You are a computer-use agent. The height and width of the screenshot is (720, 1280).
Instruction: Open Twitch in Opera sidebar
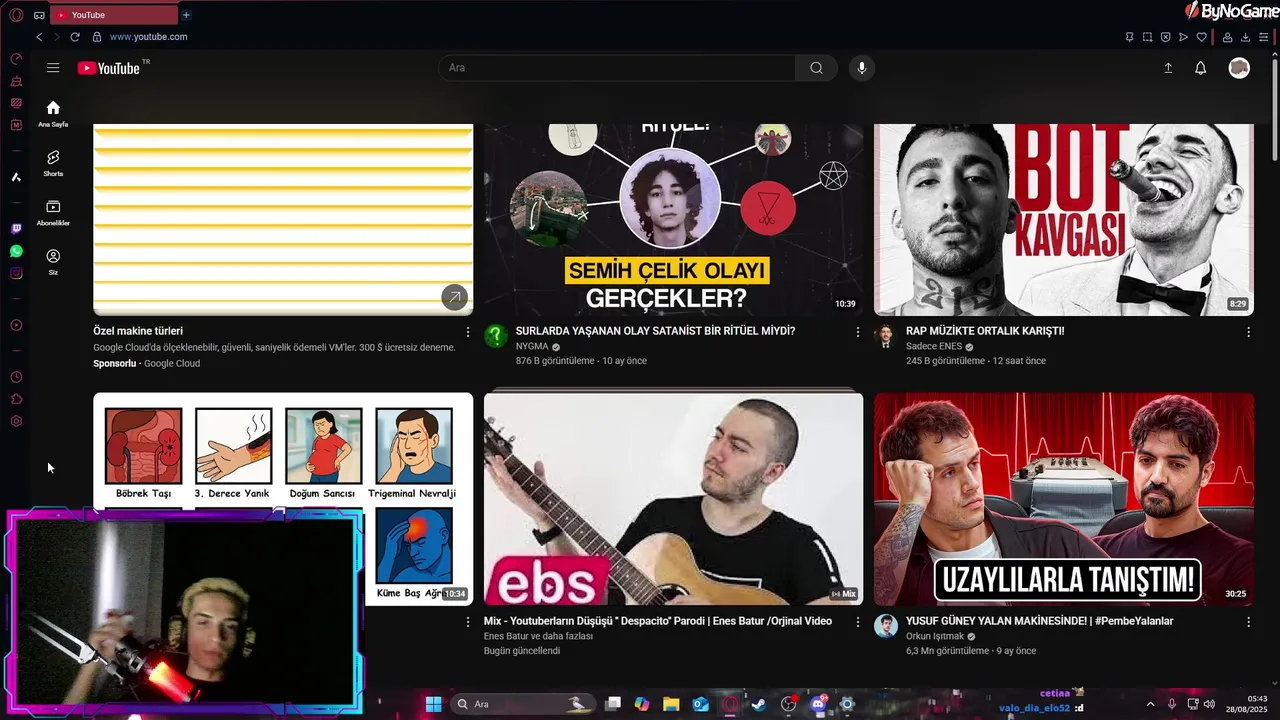click(16, 229)
